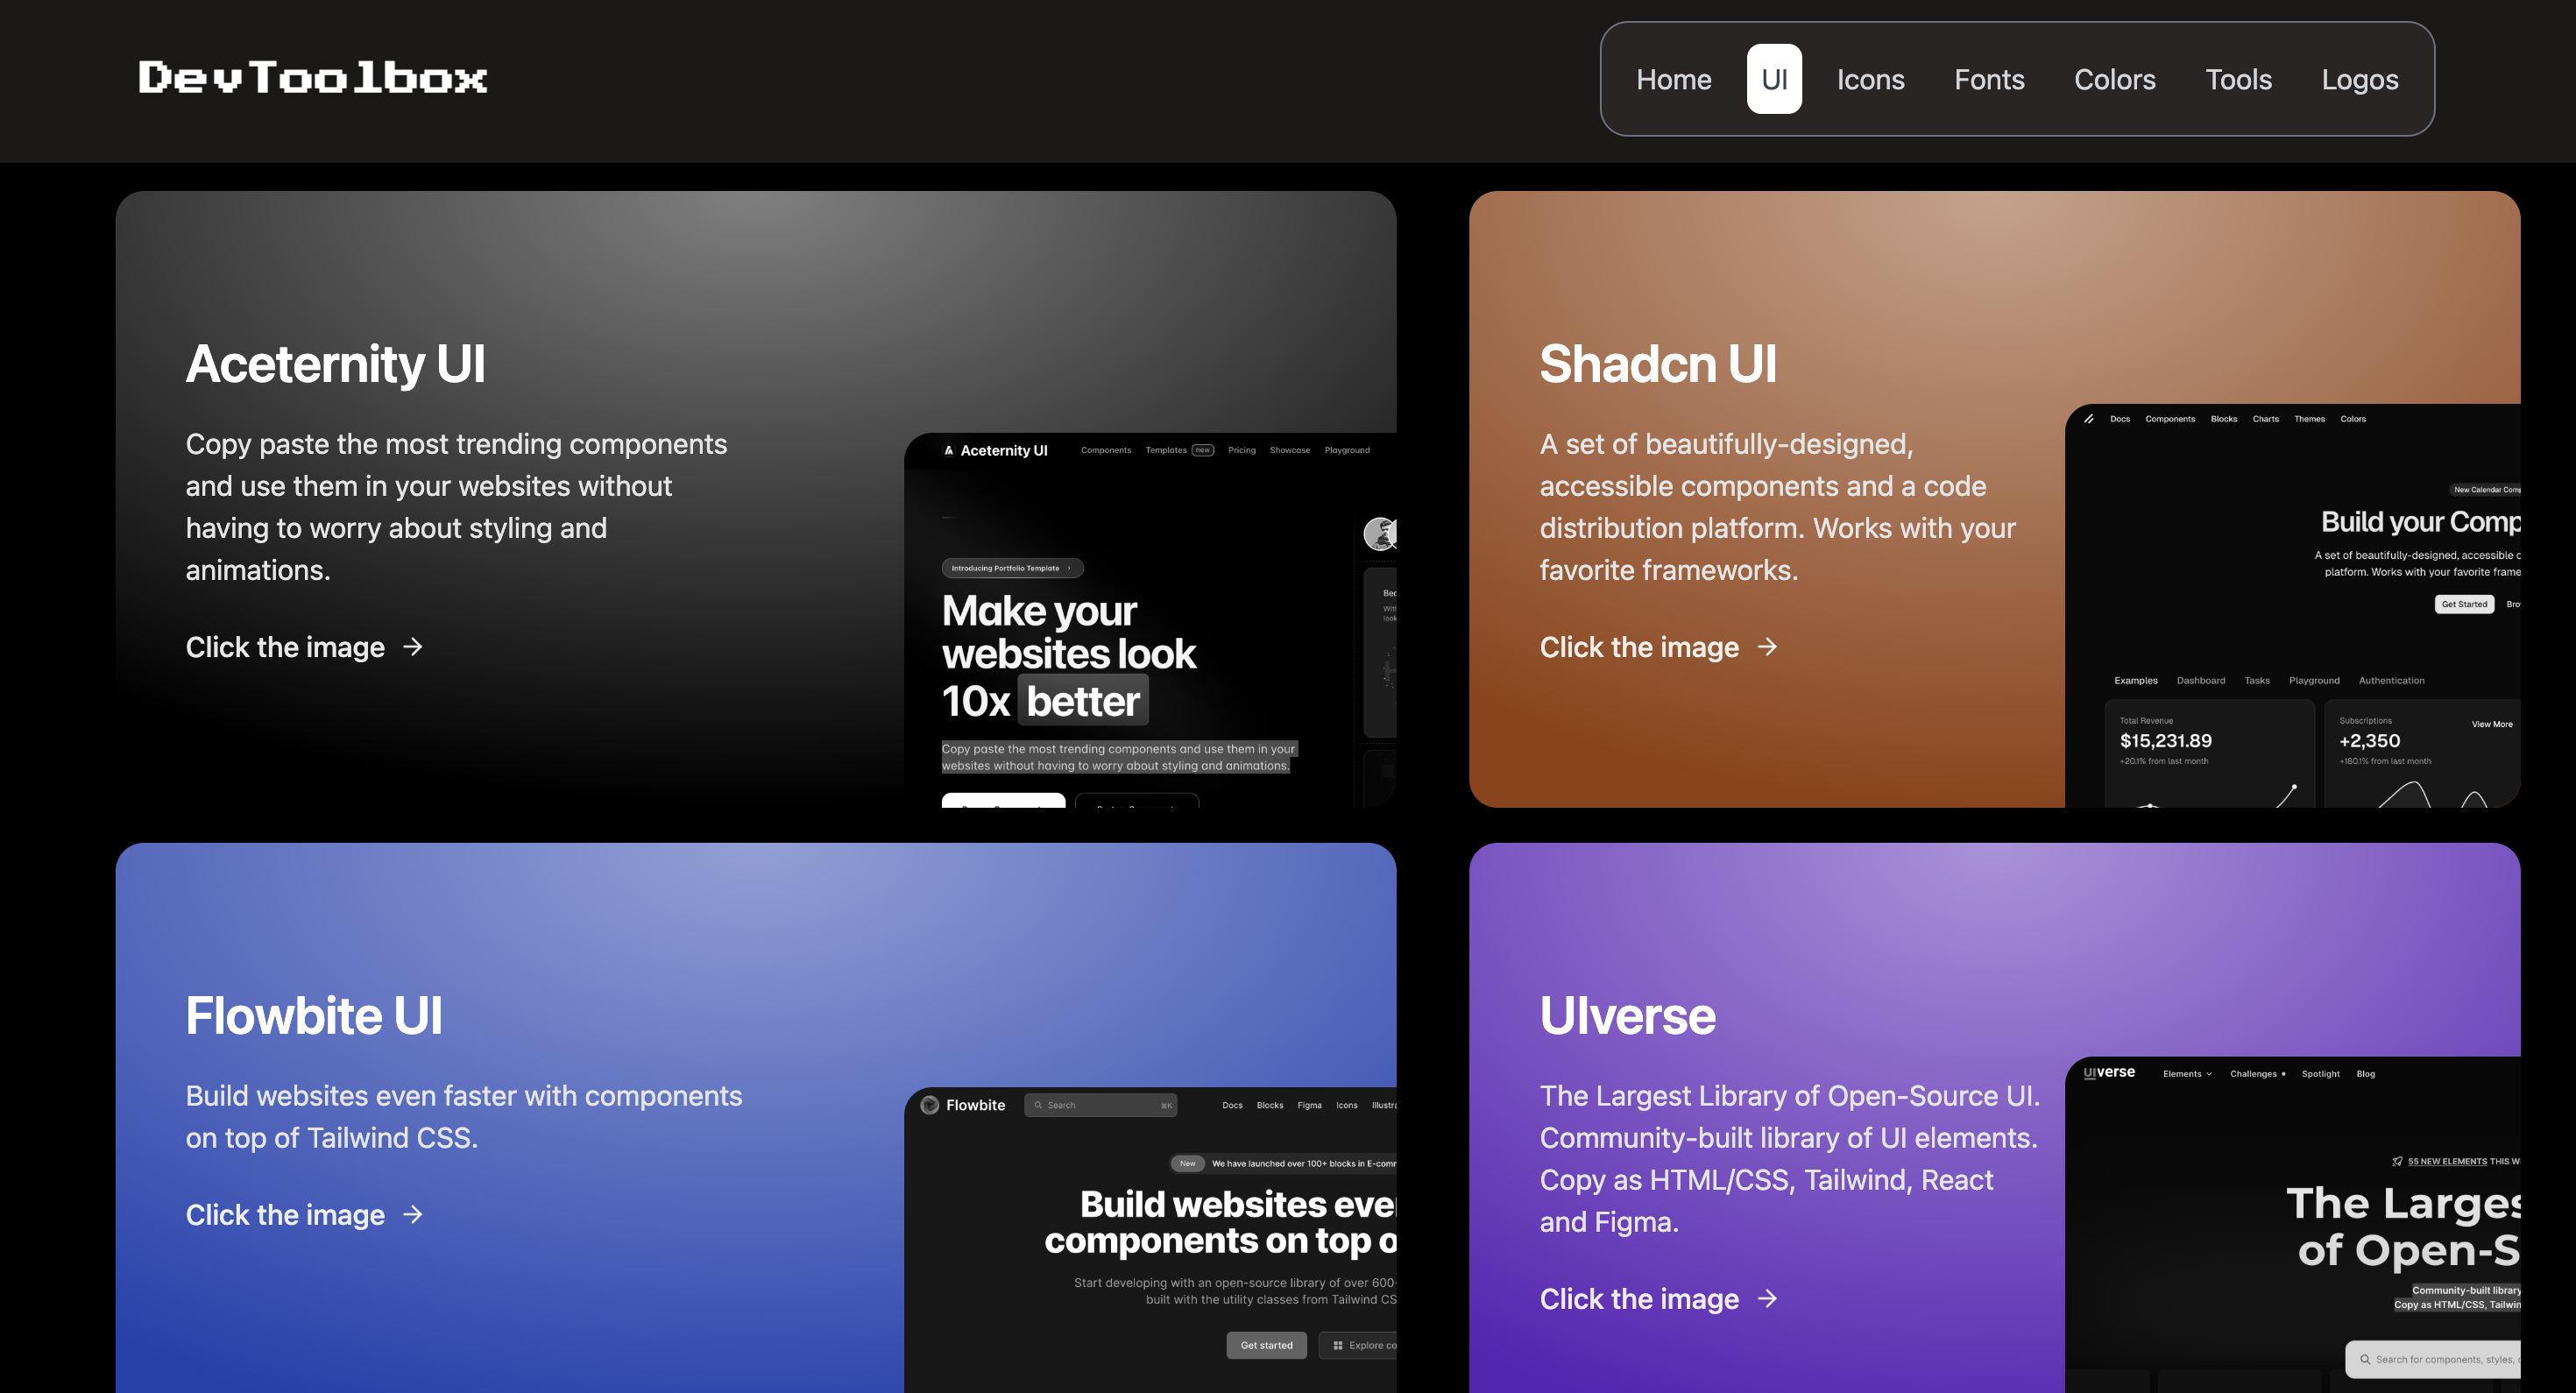Navigate to the Tools page
This screenshot has width=2576, height=1393.
point(2238,79)
